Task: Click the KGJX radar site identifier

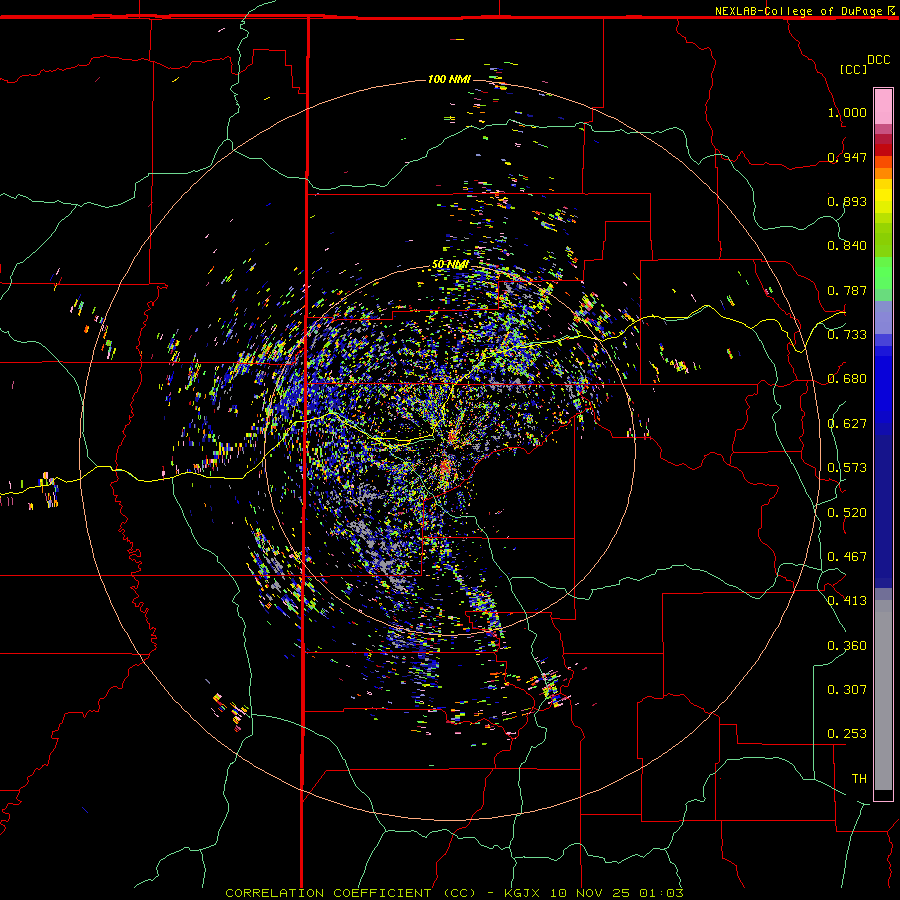Action: click(522, 893)
